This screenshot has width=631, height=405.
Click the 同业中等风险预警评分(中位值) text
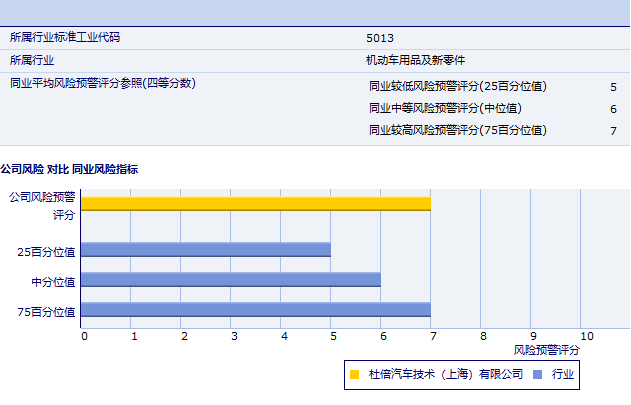click(x=445, y=108)
